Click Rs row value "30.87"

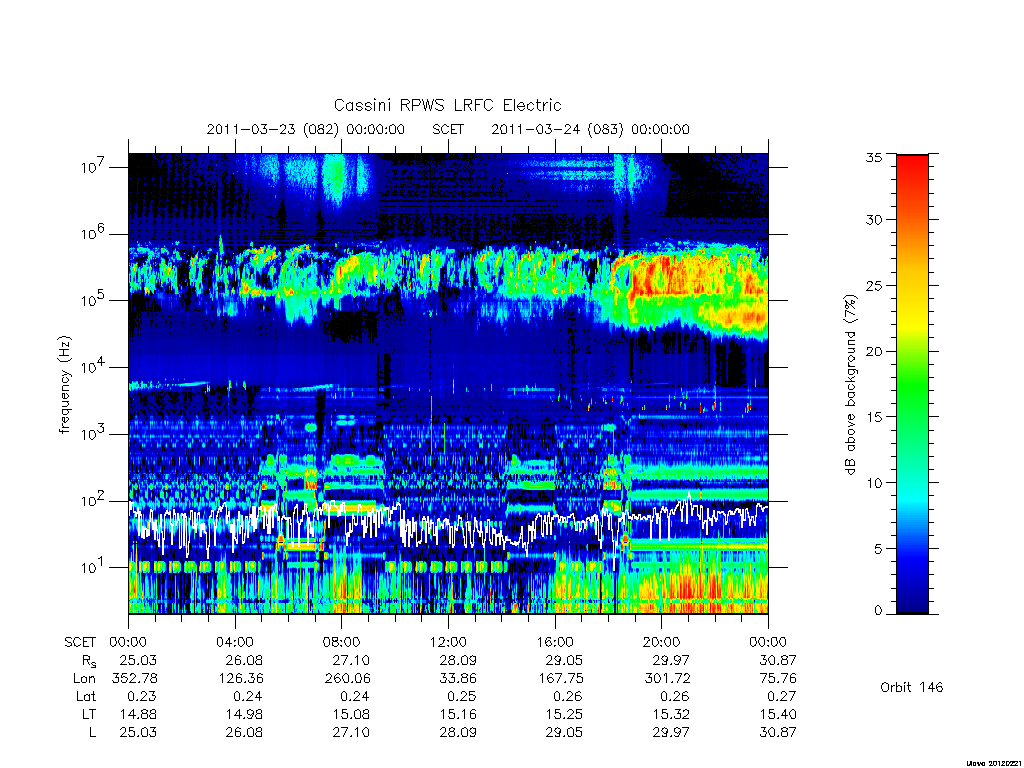click(778, 661)
